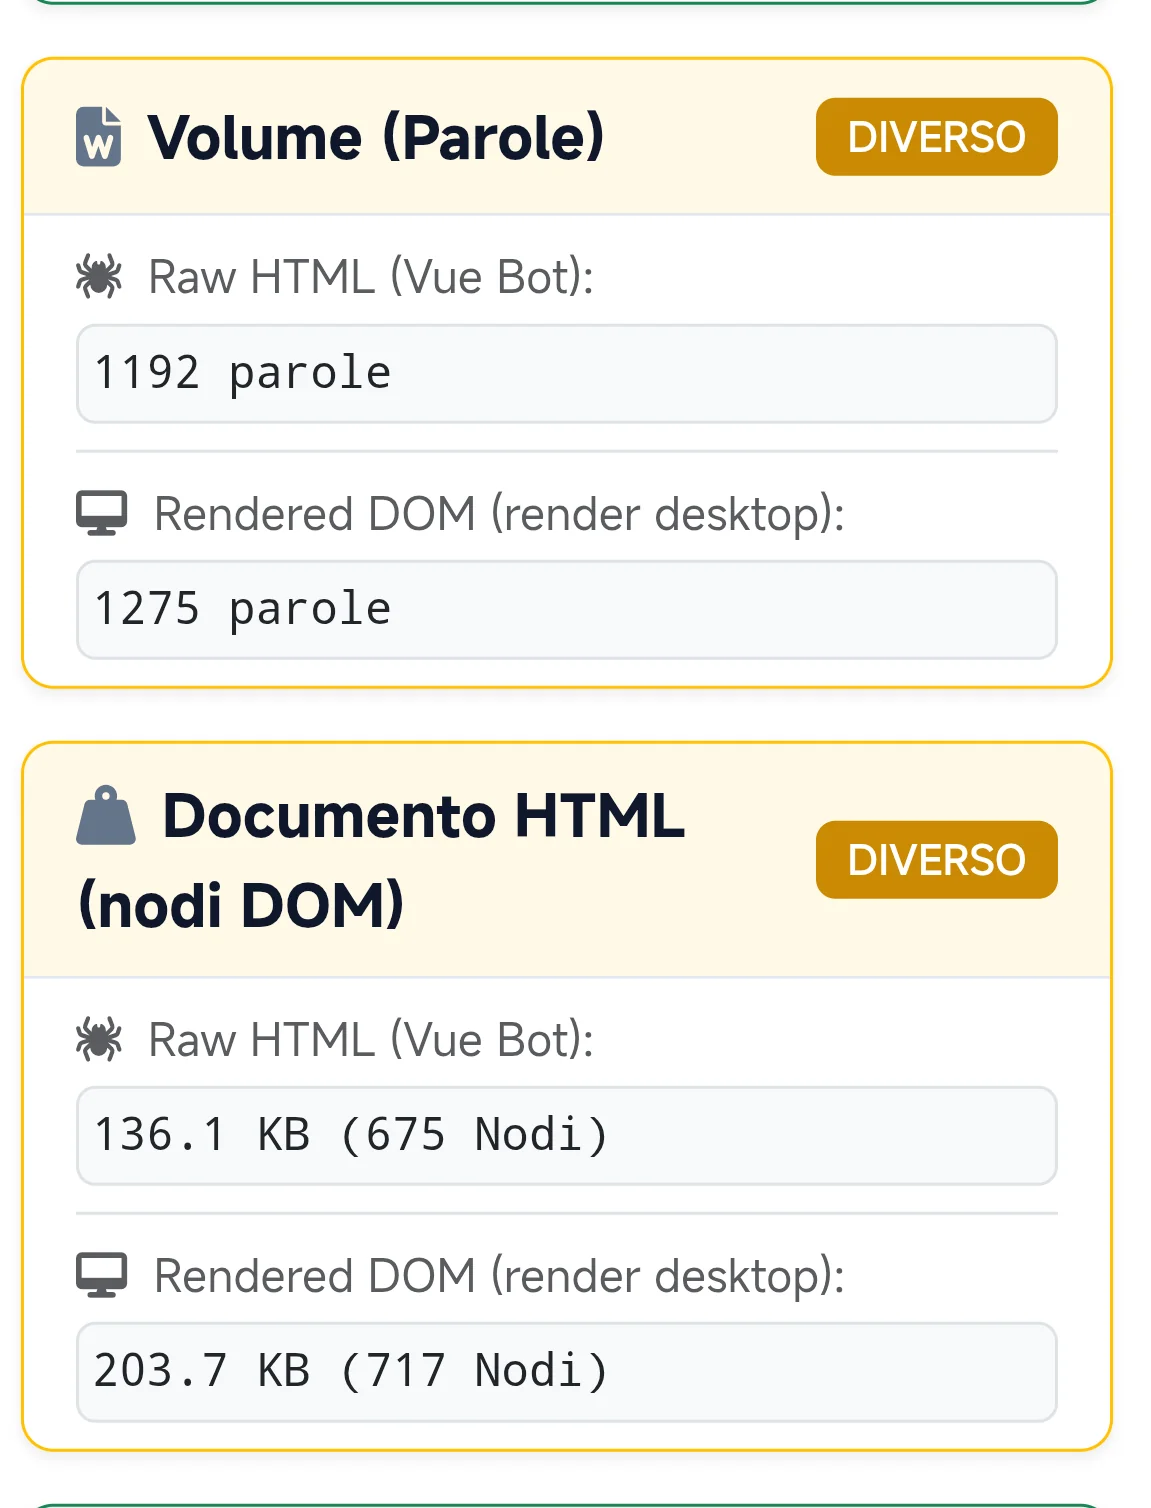1151x1508 pixels.
Task: Select the '136.1 KB (675 Nodi)' field
Action: (x=567, y=1136)
